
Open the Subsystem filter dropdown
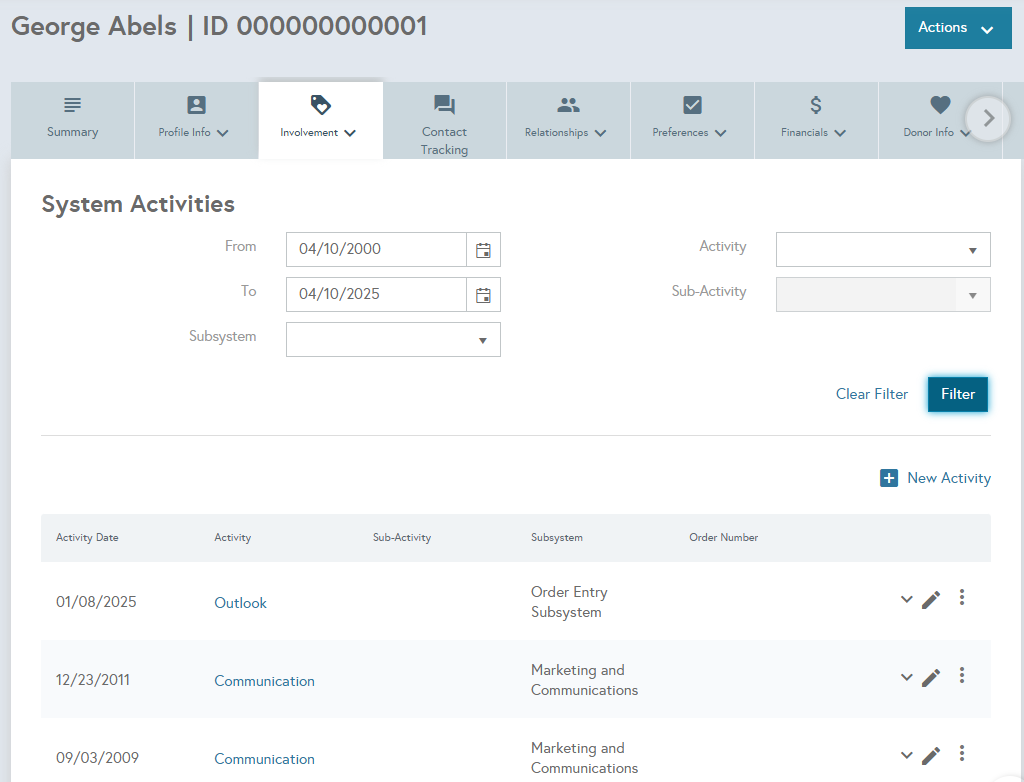click(393, 340)
